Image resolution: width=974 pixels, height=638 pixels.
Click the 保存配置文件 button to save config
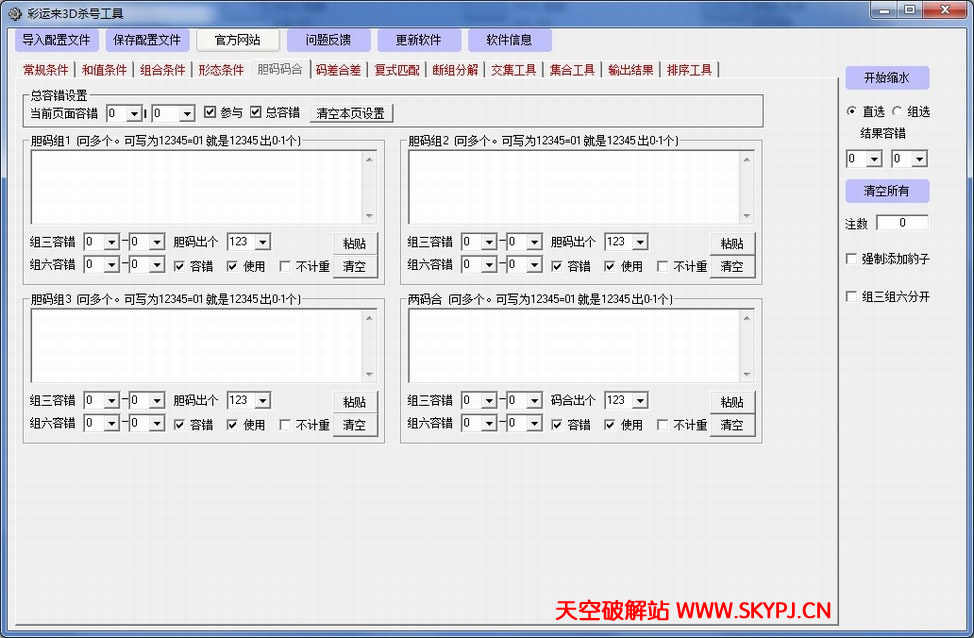147,40
